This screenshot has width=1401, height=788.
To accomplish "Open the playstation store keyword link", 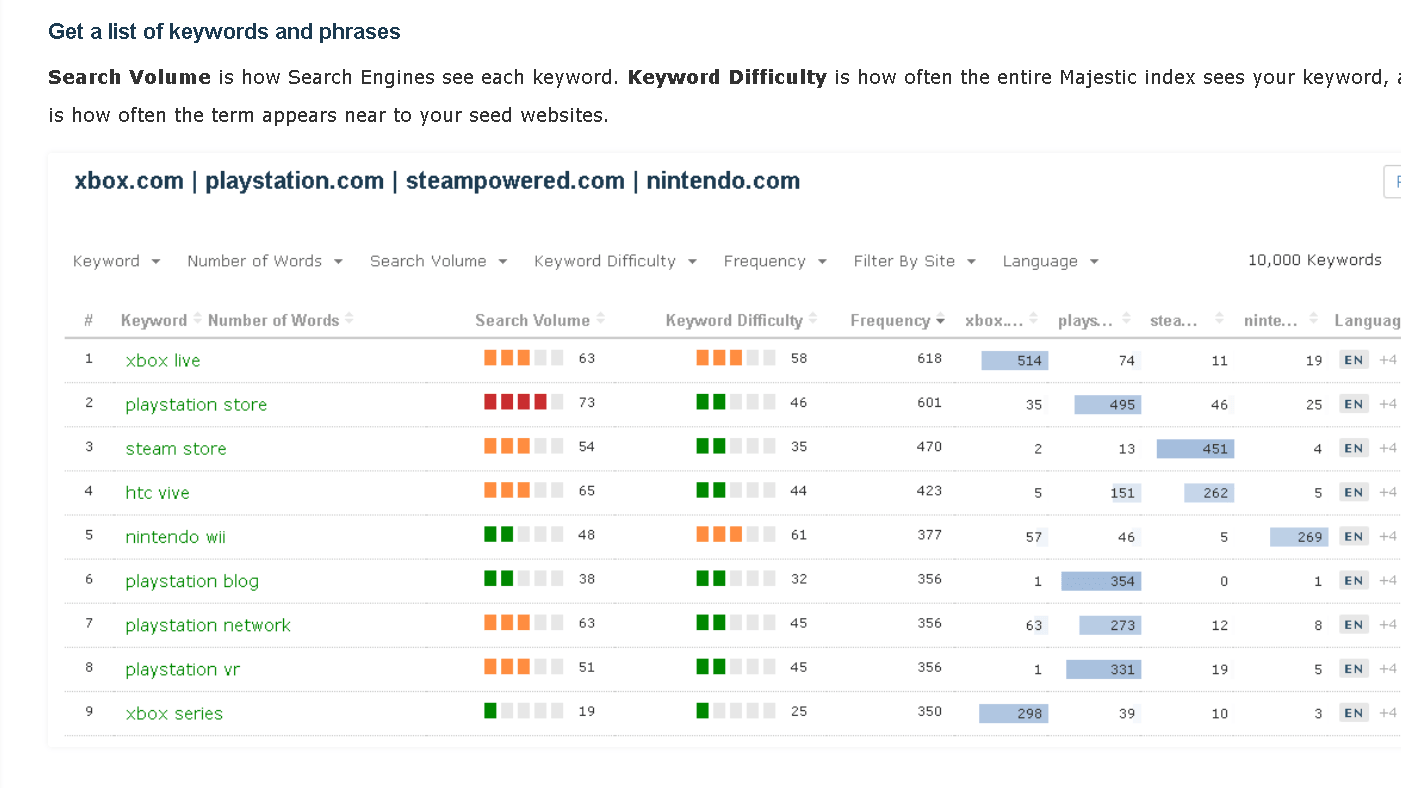I will pos(196,404).
